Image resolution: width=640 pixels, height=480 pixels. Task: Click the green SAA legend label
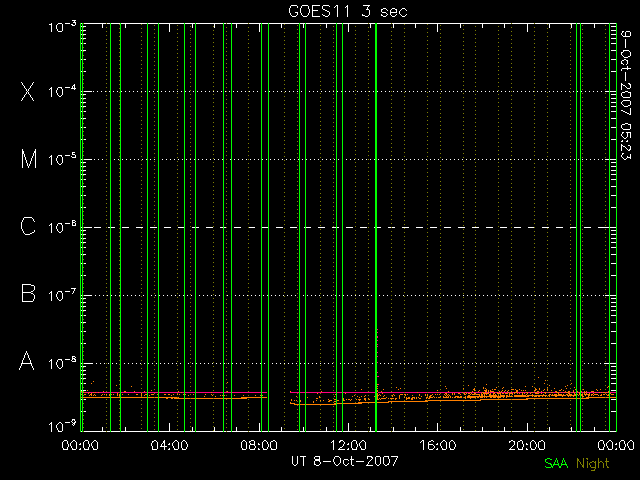tap(556, 463)
